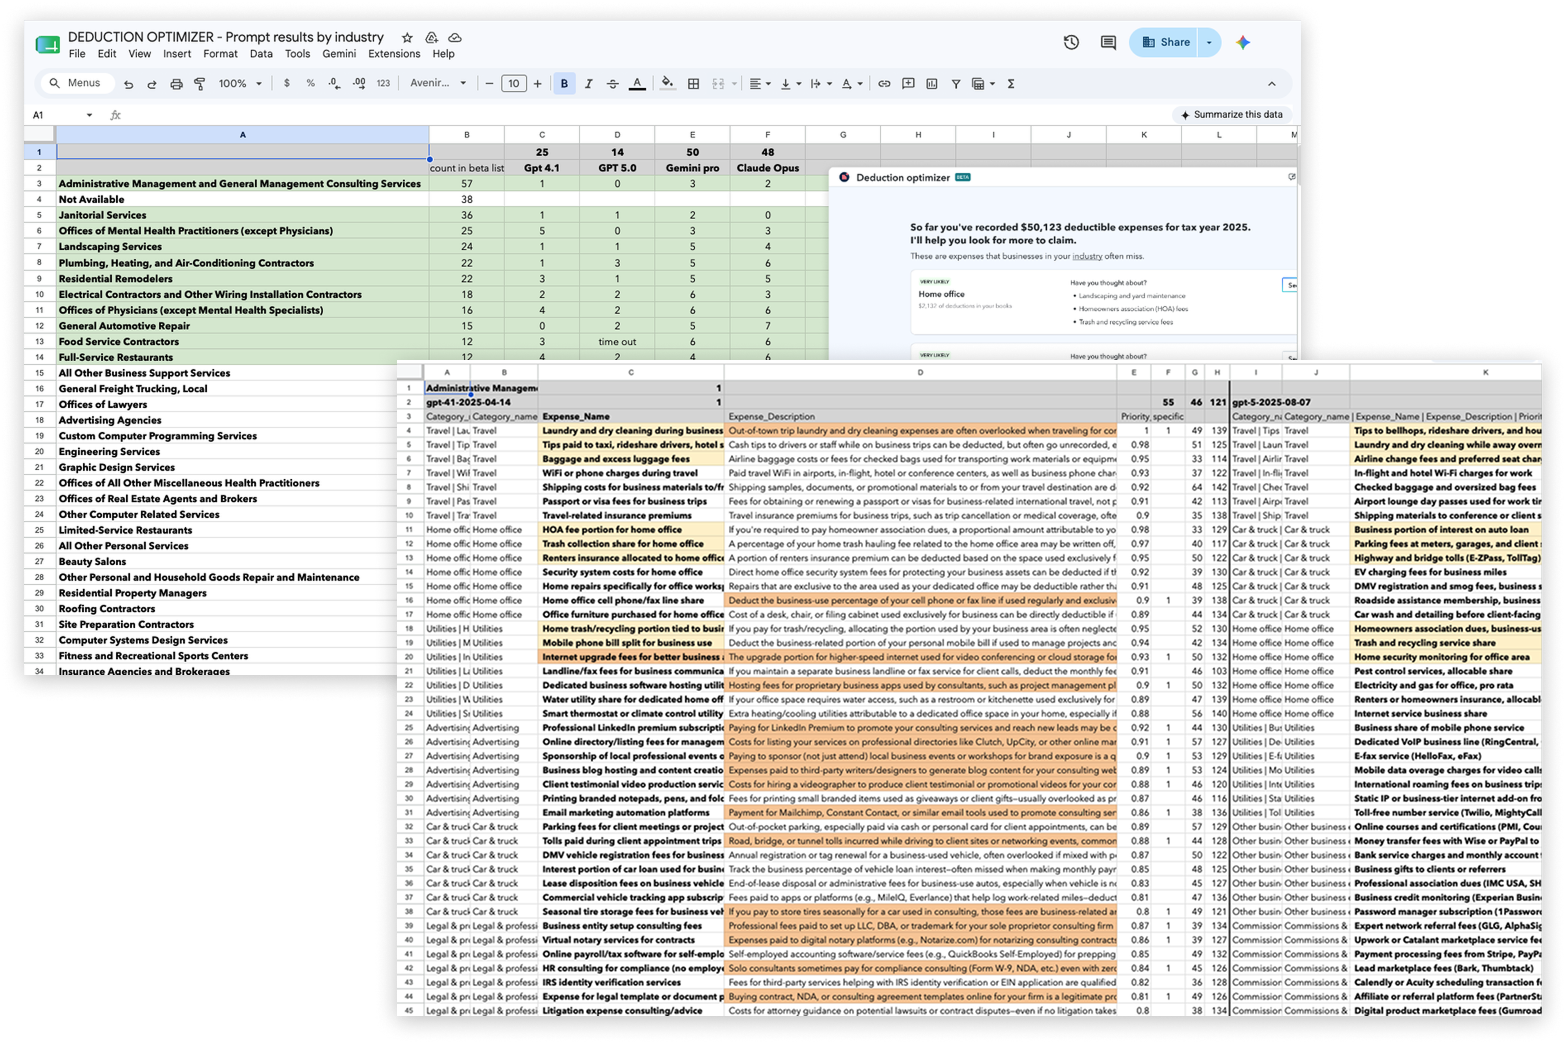Open the File menu

pyautogui.click(x=77, y=54)
